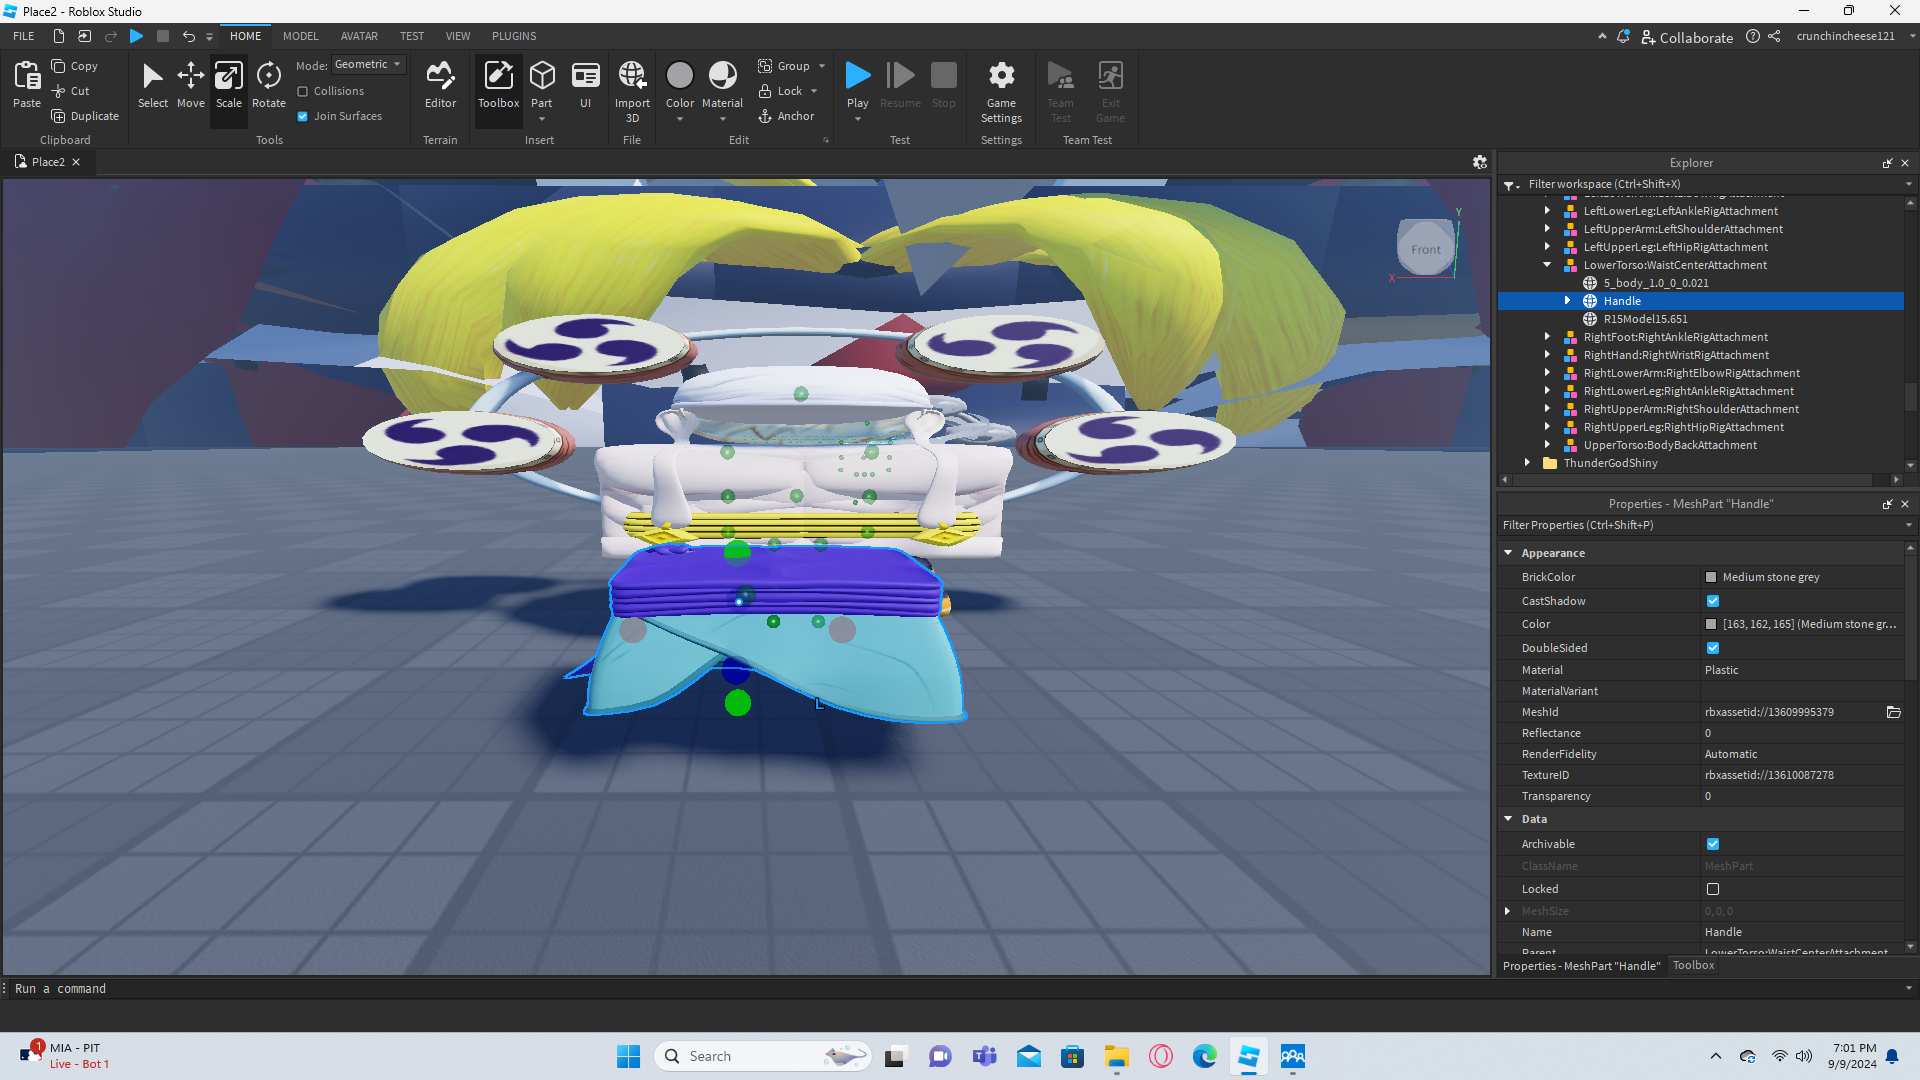Check the Locked property box
This screenshot has width=1920, height=1080.
[x=1713, y=889]
